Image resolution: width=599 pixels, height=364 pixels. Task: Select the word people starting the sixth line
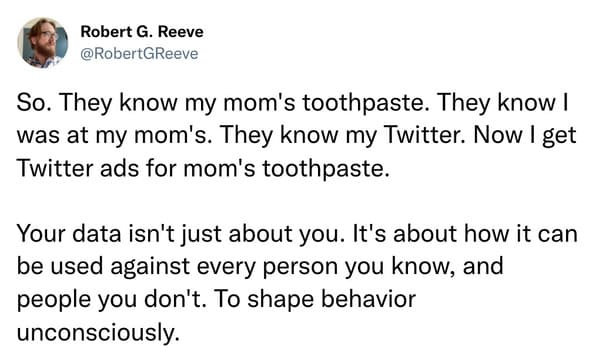(53, 300)
